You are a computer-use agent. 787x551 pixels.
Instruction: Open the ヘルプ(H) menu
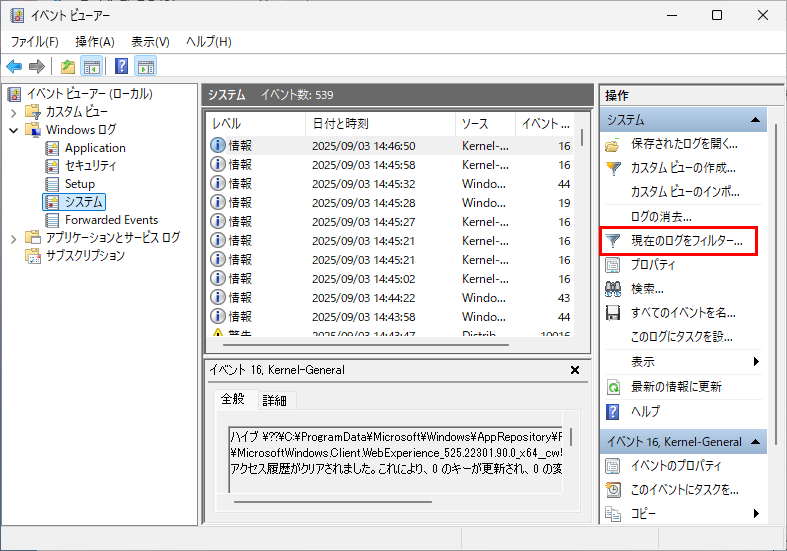pyautogui.click(x=209, y=42)
